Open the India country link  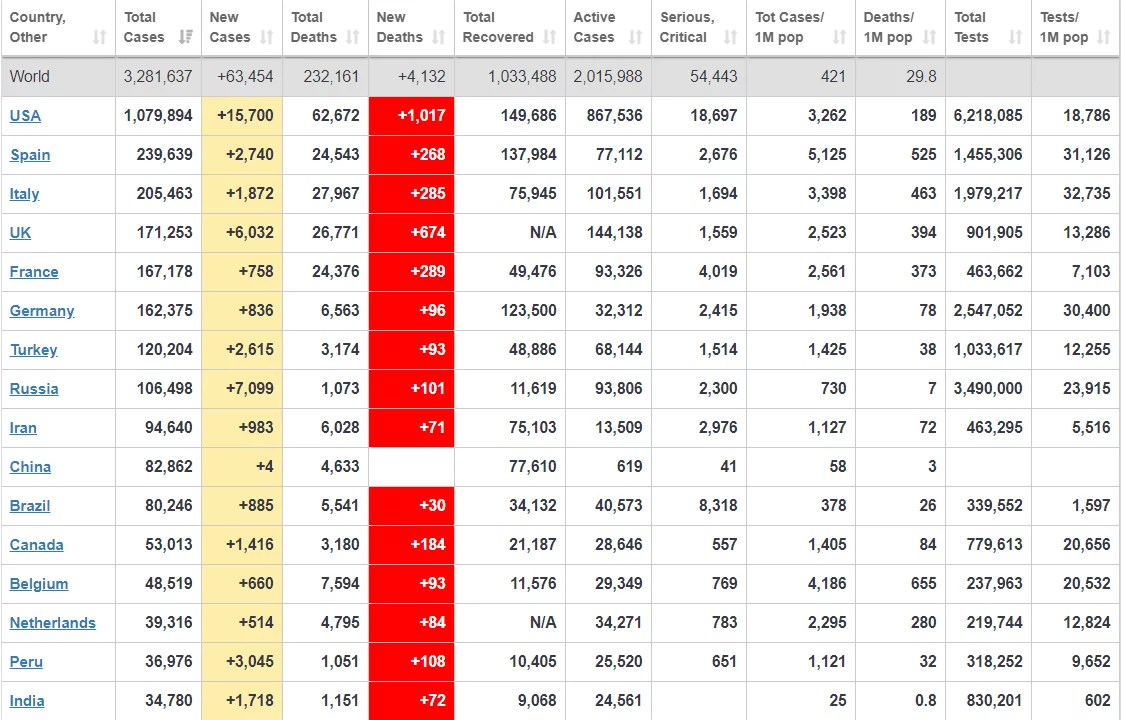pos(26,701)
